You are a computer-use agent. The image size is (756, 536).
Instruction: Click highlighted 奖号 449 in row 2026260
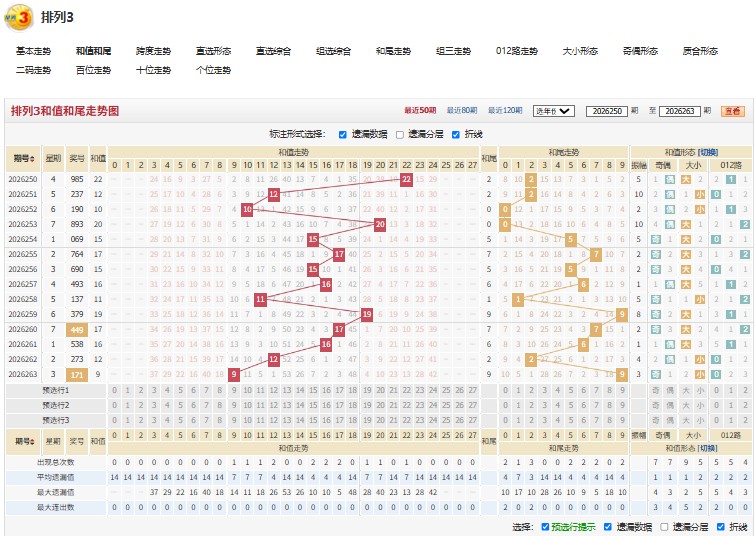pos(77,330)
